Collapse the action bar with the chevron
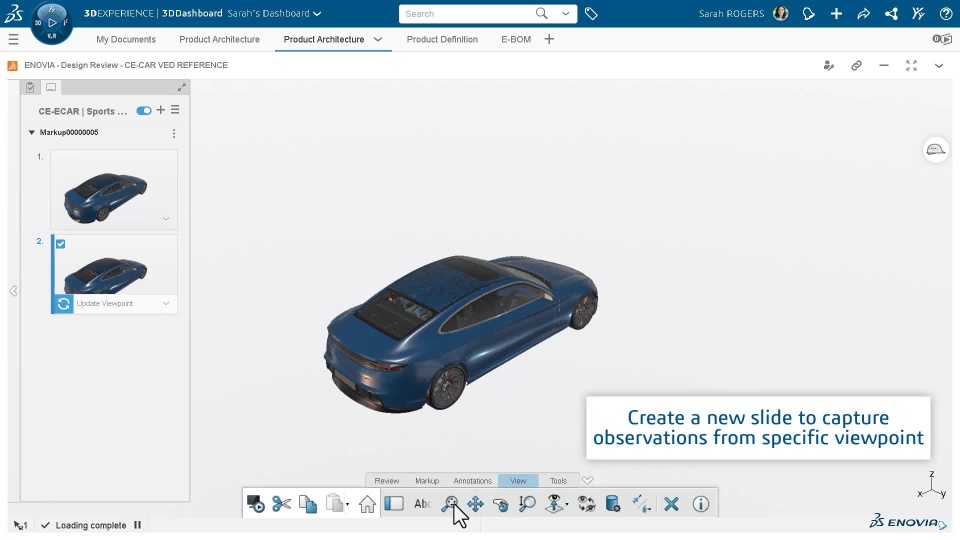The image size is (960, 540). (587, 480)
